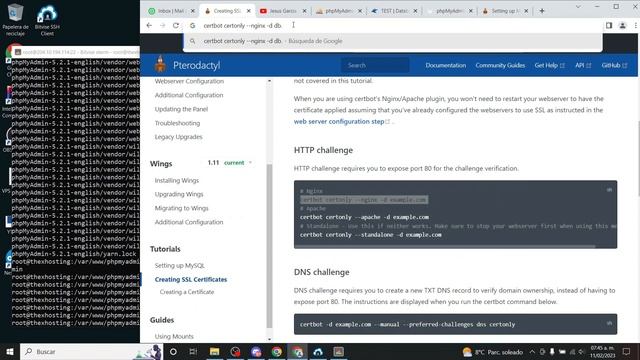Click the DNS challenge heading
This screenshot has height=360, width=640.
pyautogui.click(x=322, y=272)
